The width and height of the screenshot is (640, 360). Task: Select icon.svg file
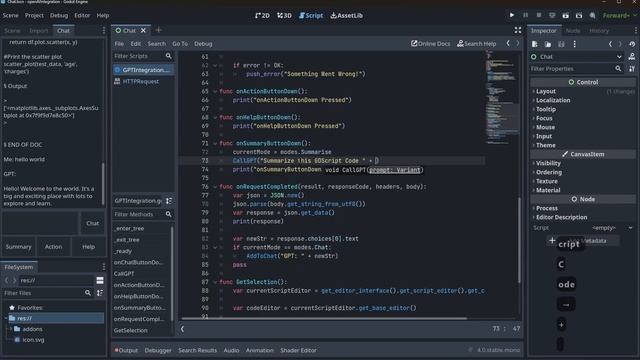coord(33,340)
